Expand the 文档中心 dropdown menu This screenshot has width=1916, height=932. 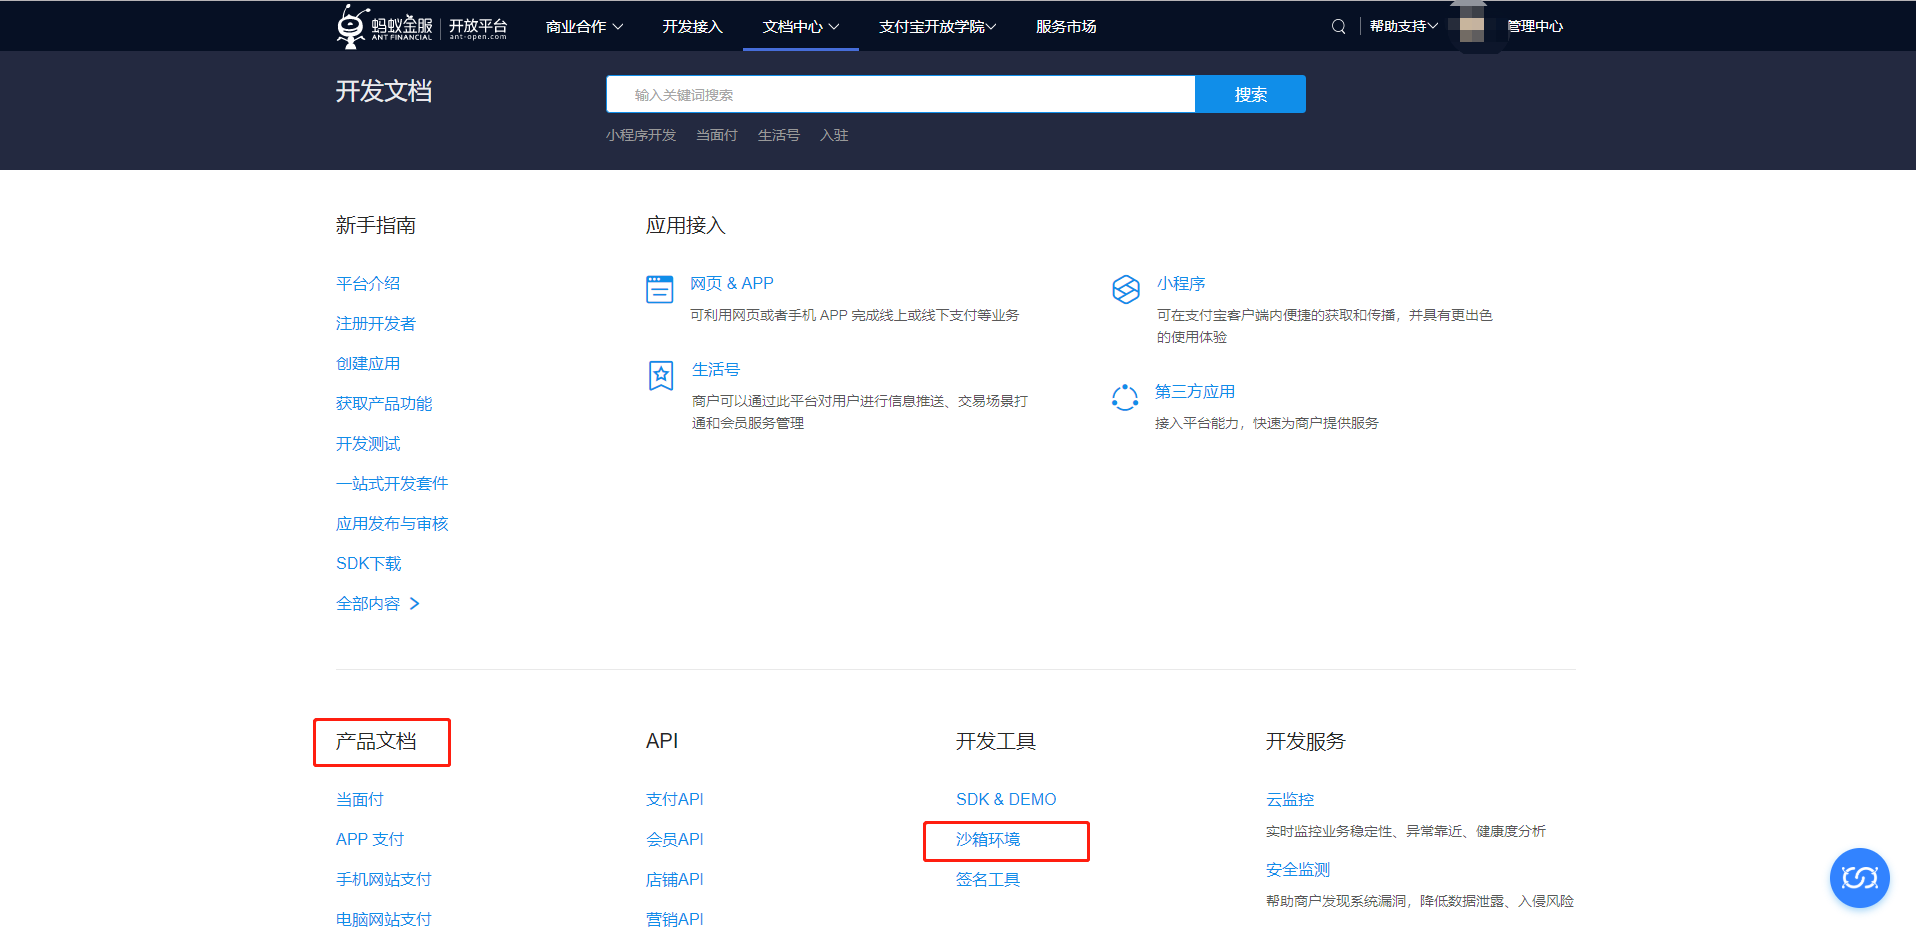801,27
